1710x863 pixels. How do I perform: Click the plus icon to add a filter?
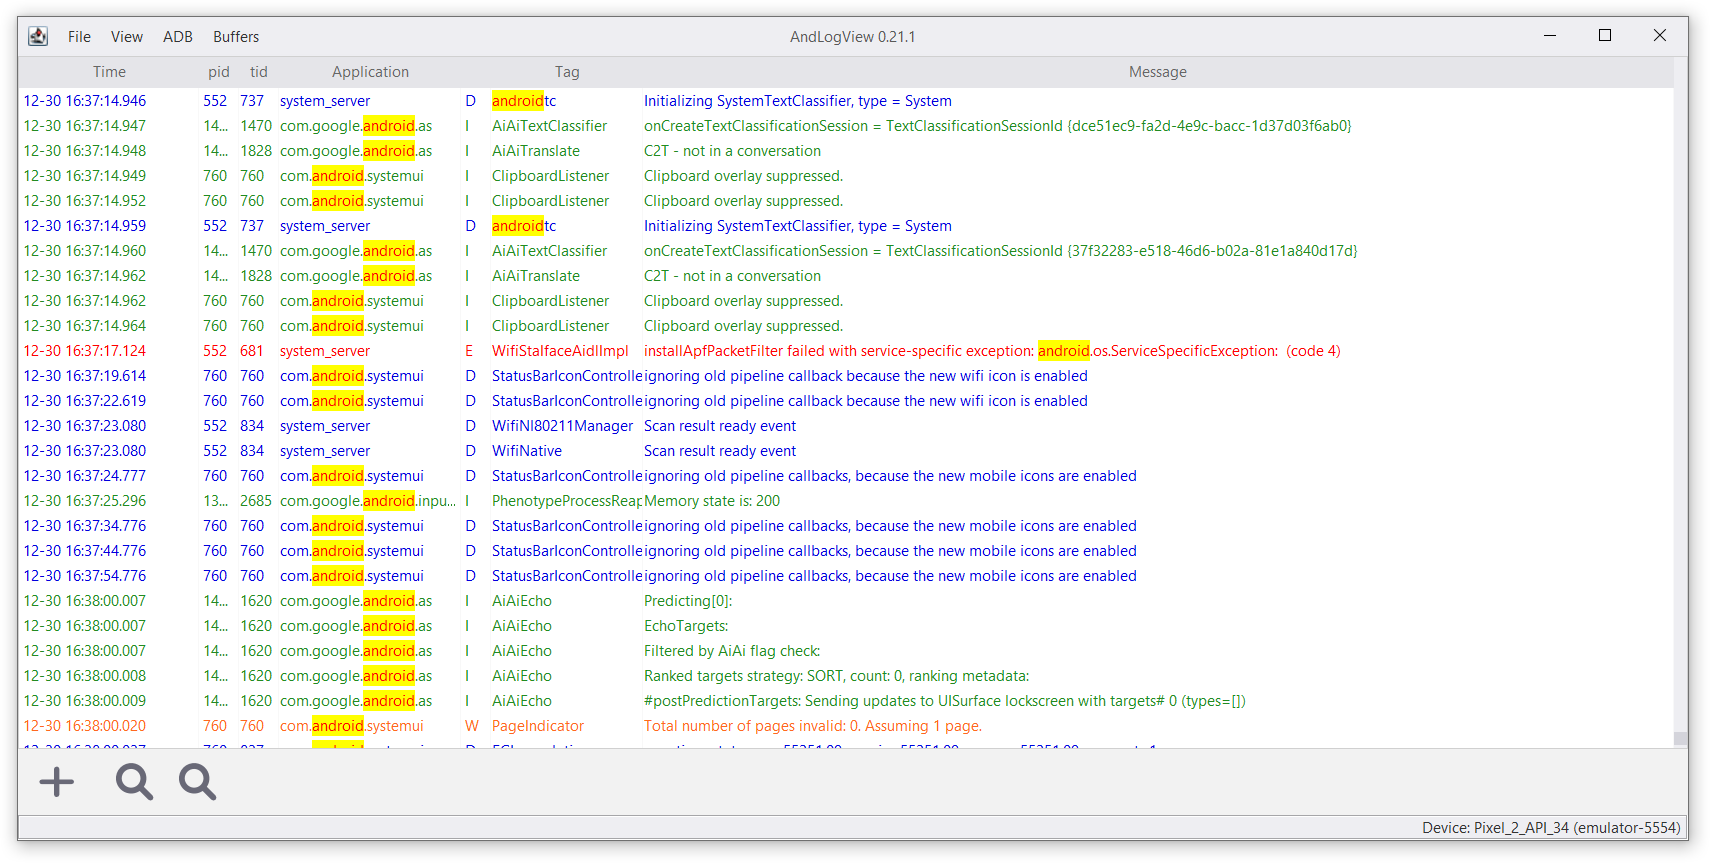click(x=57, y=782)
